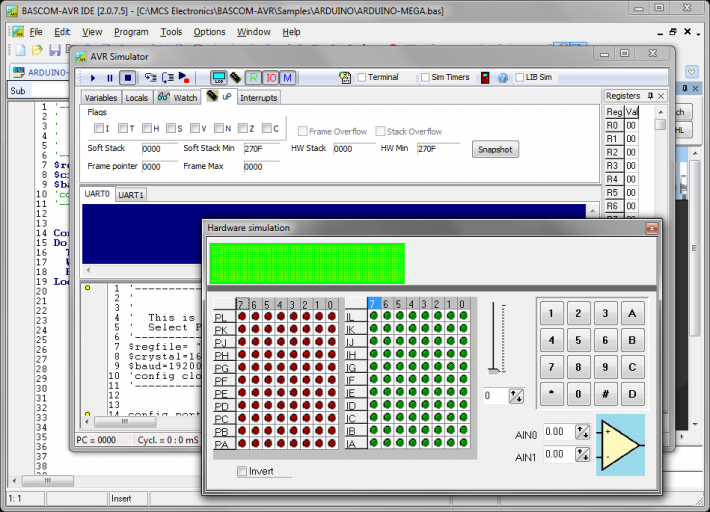Screen dimensions: 710x512
Task: Toggle the T flag checkbox
Action: (123, 128)
